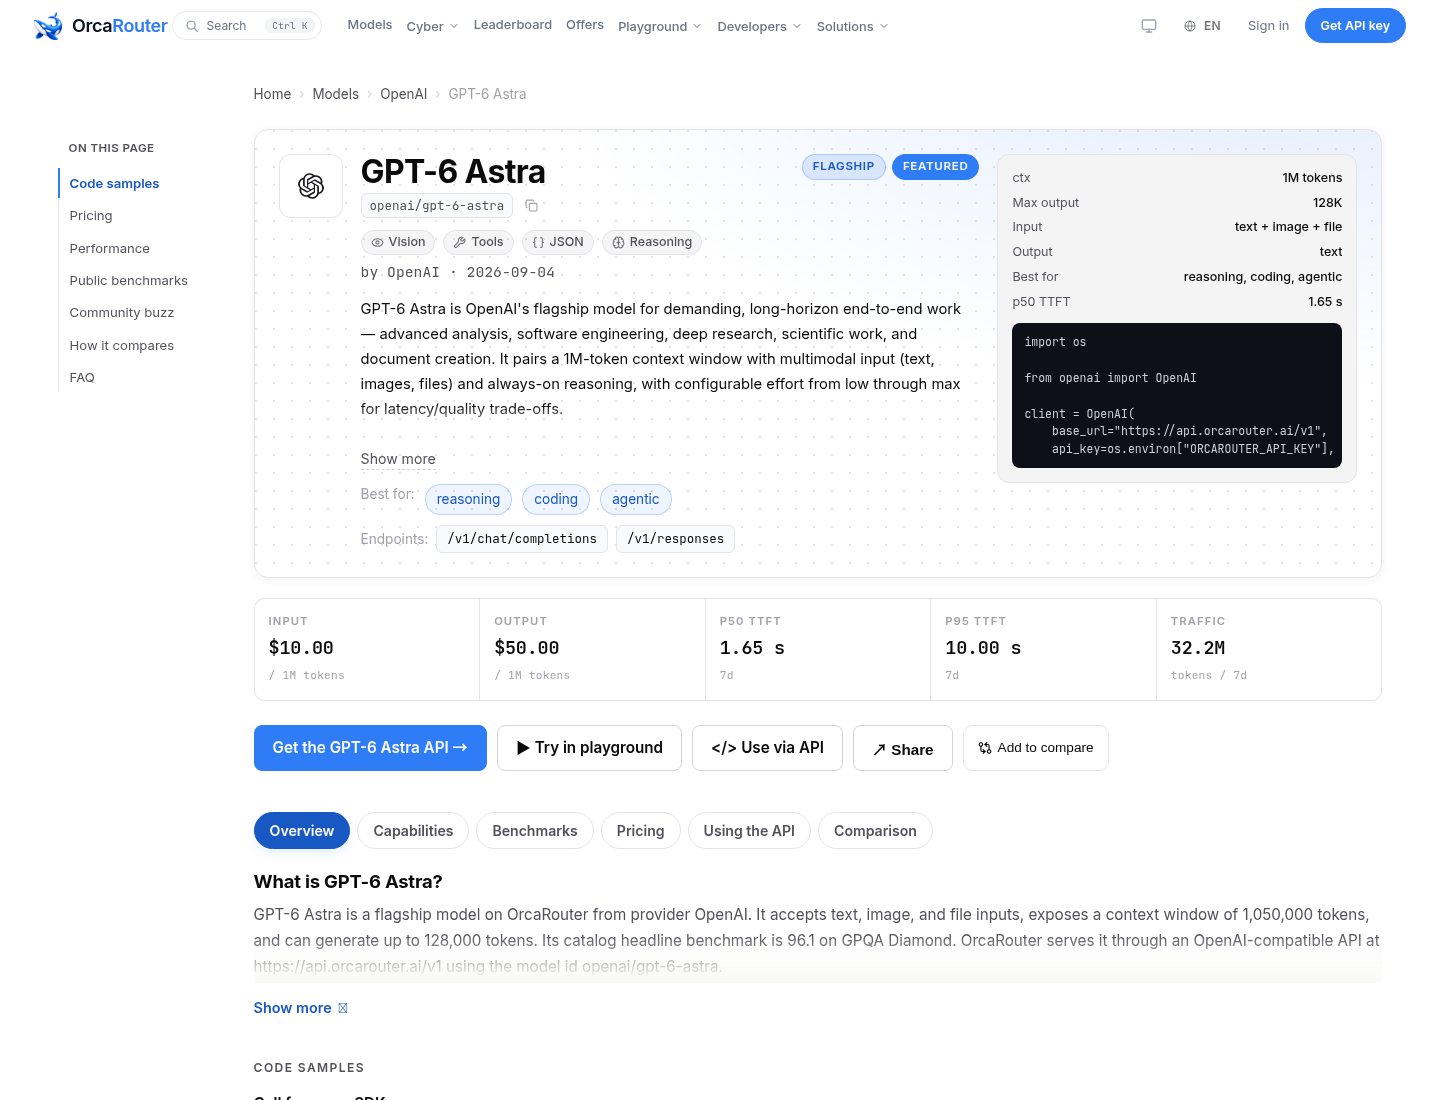1440x1100 pixels.
Task: Click the OpenAI logo thumbnail
Action: 311,186
